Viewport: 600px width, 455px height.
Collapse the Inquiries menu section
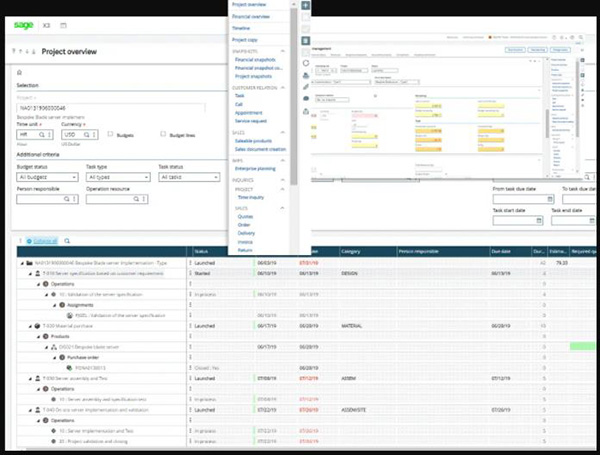[282, 180]
